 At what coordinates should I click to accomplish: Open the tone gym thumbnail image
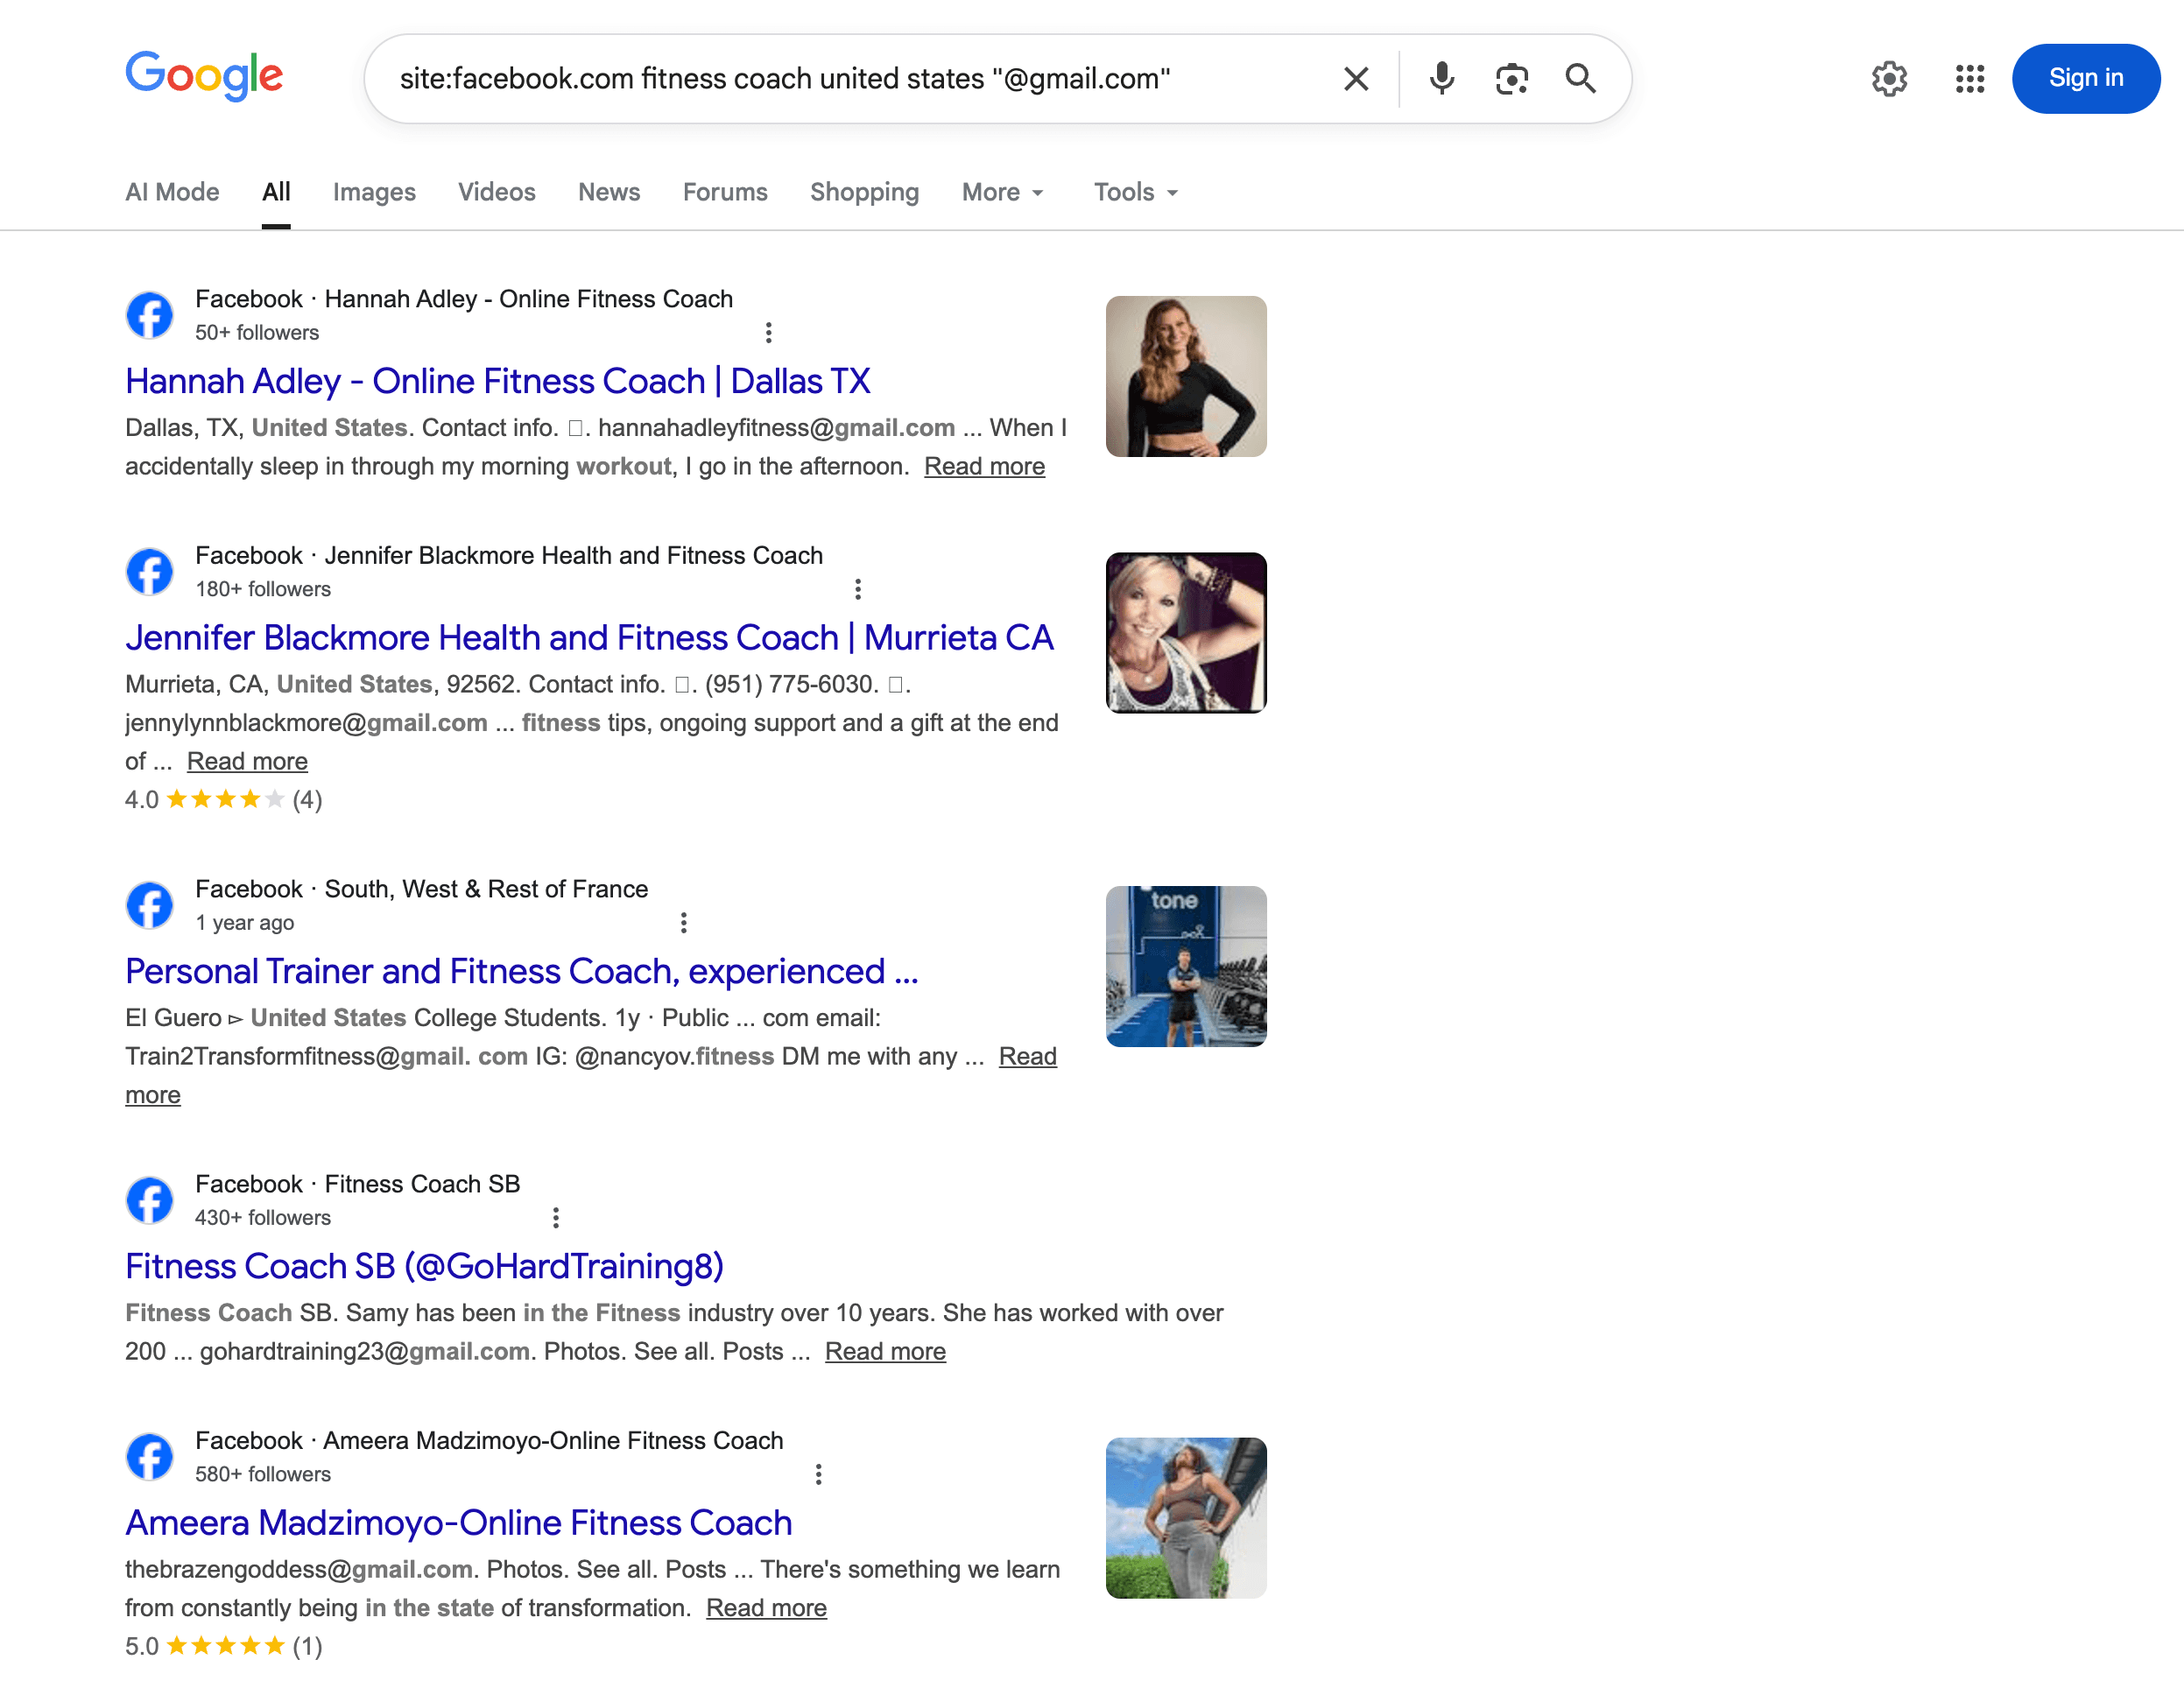(x=1186, y=966)
